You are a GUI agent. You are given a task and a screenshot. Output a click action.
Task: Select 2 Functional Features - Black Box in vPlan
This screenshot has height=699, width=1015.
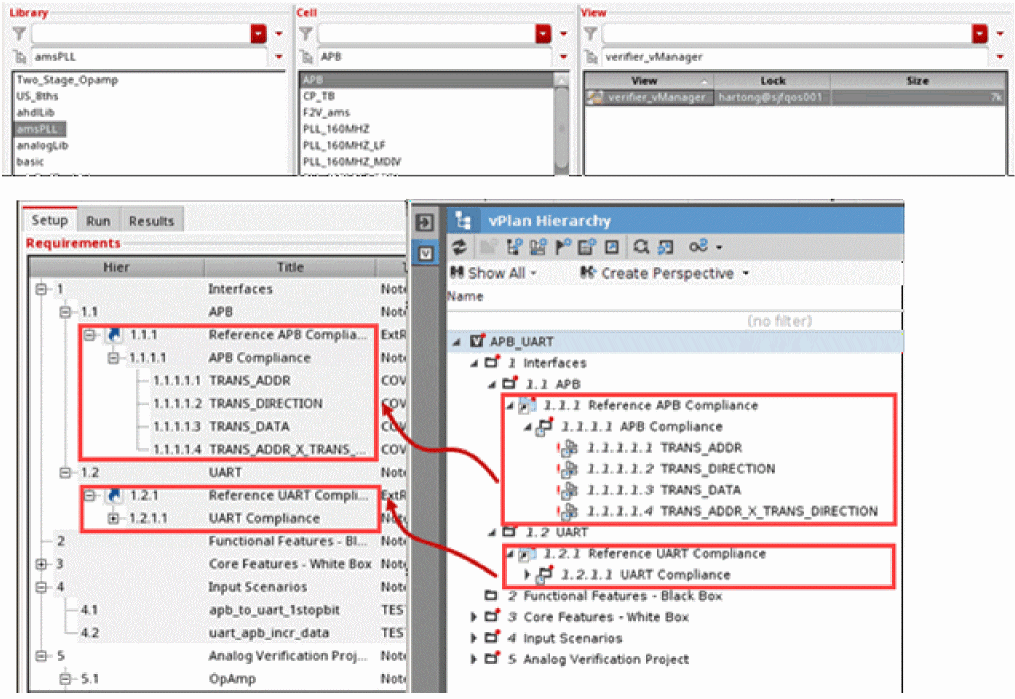click(x=615, y=595)
